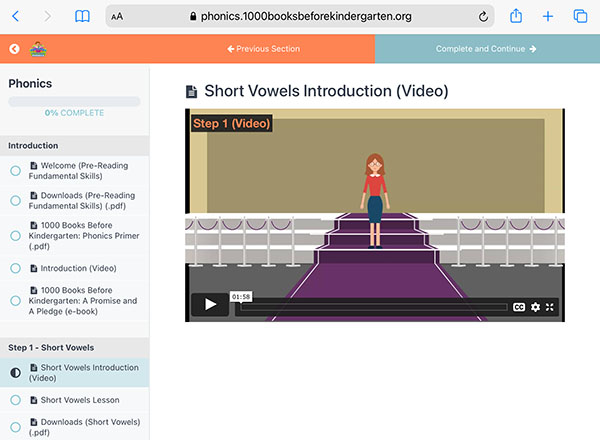Show all tabs overview icon

(x=580, y=16)
